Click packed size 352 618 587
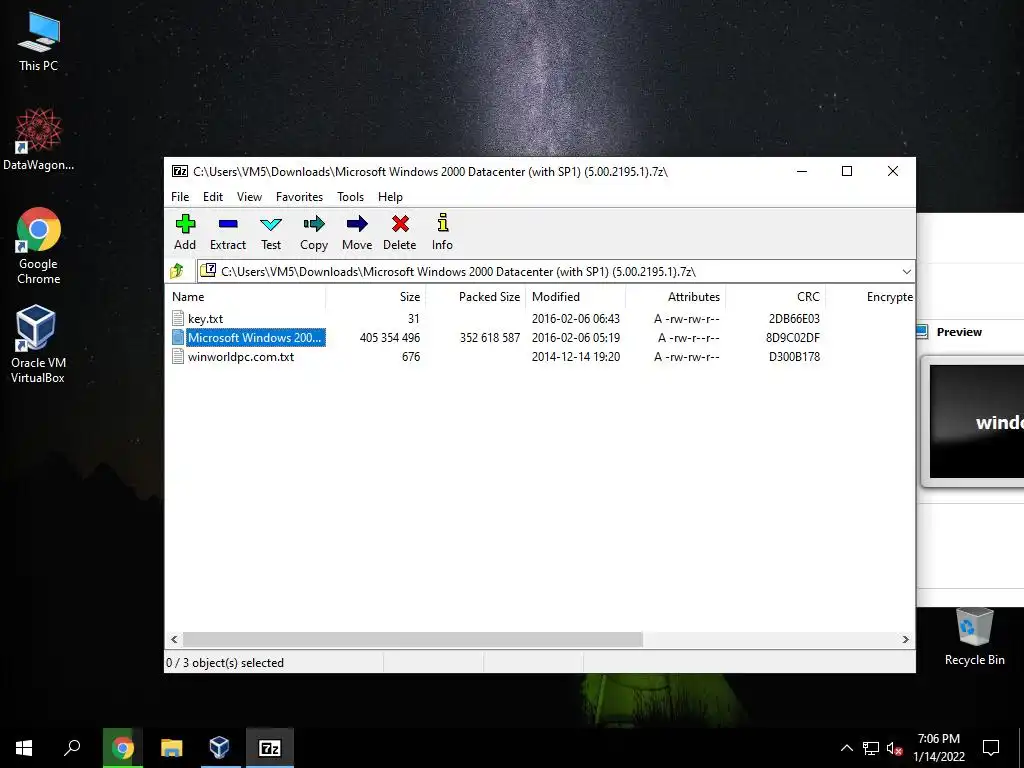The height and width of the screenshot is (768, 1024). point(490,338)
